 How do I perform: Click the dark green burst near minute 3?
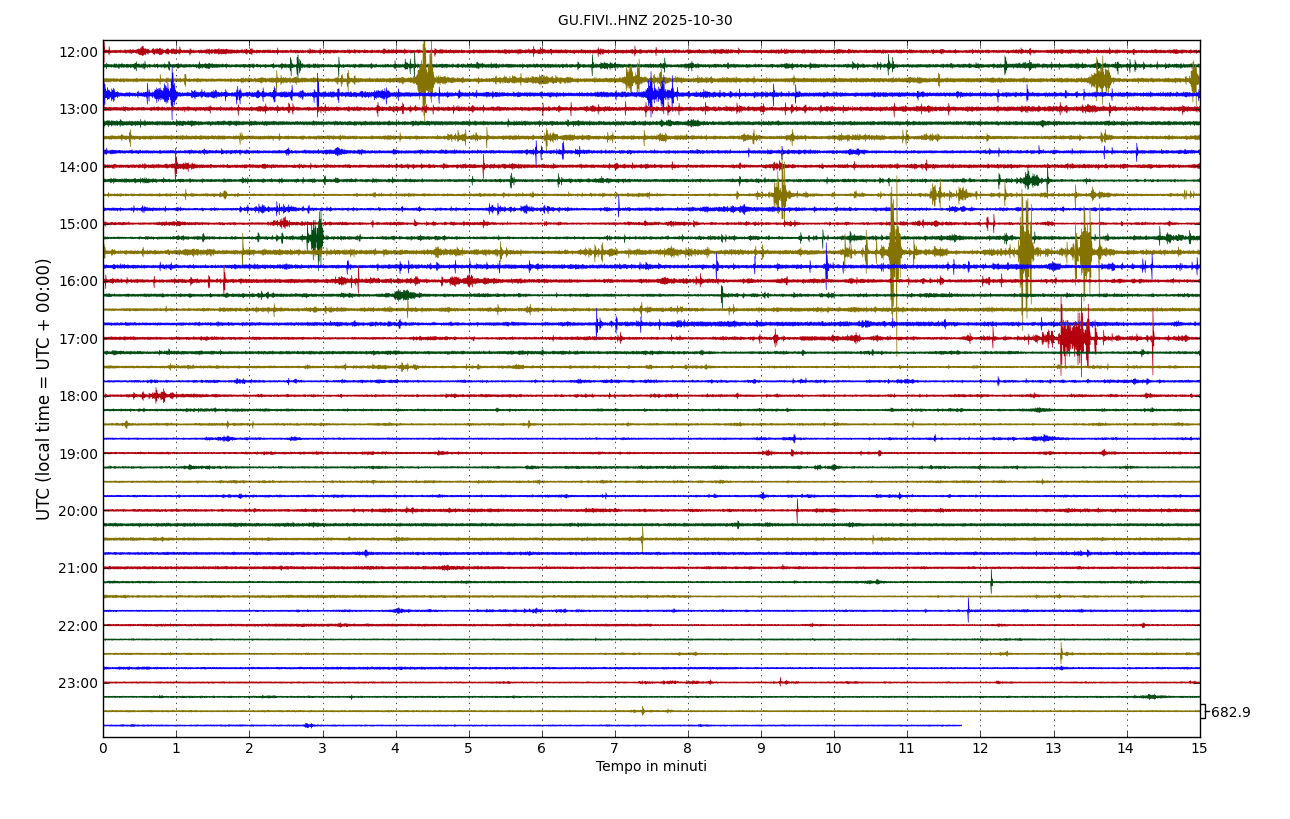pos(316,238)
